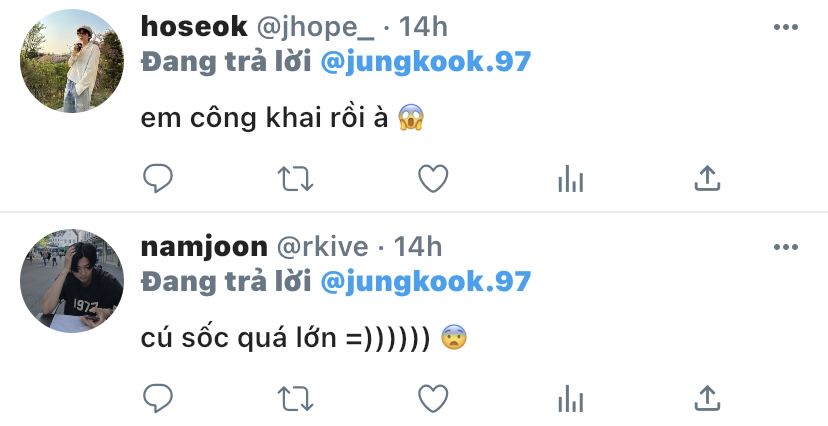Image resolution: width=828 pixels, height=426 pixels.
Task: View analytics for hoseok's tweet
Action: point(570,178)
